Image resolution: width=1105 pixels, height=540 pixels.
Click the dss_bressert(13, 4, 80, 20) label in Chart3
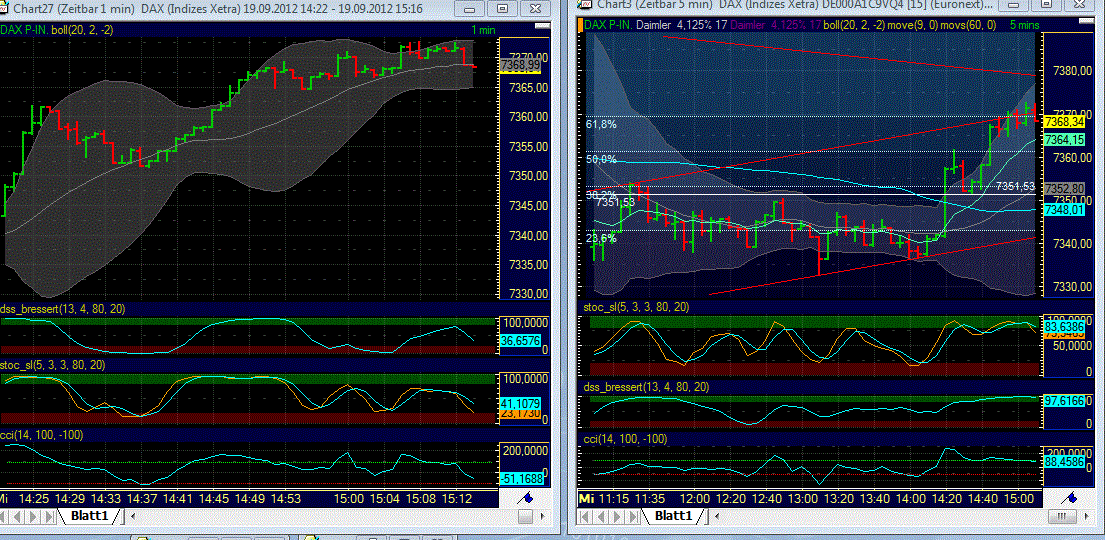tap(646, 387)
